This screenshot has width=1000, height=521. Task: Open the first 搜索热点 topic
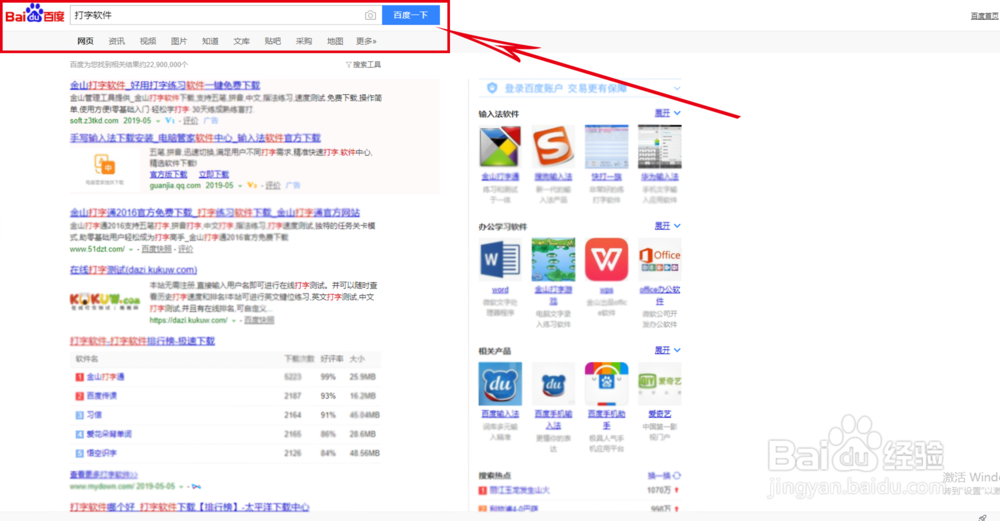pyautogui.click(x=520, y=490)
